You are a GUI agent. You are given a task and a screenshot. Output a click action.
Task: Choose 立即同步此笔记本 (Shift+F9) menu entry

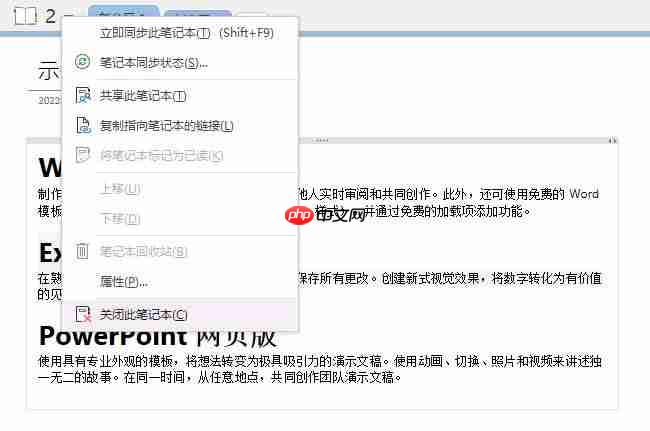point(180,33)
